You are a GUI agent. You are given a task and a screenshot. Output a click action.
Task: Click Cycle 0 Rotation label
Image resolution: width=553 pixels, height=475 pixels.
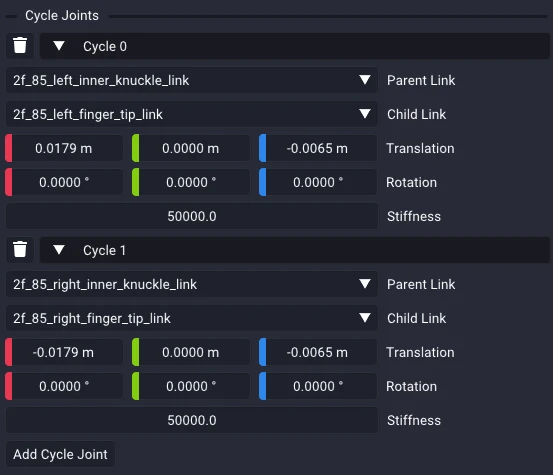point(411,182)
